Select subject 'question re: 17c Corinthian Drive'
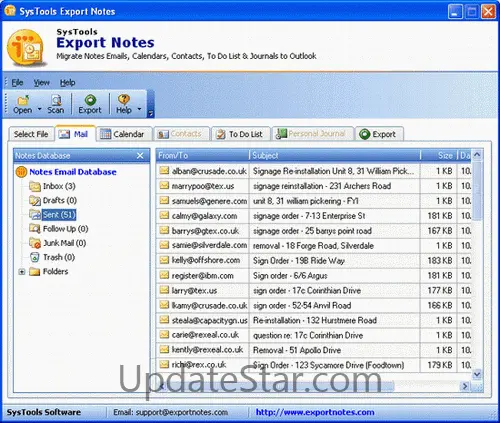 308,335
